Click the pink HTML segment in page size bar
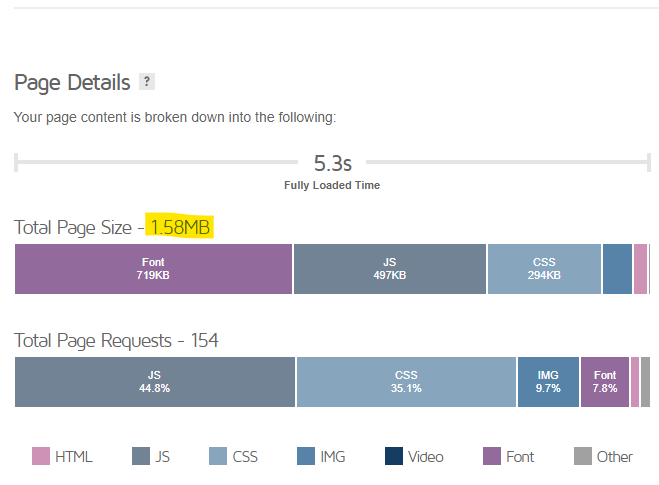The image size is (659, 485). coord(641,269)
